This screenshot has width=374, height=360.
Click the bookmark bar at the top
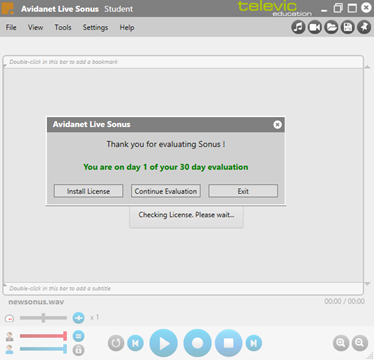click(183, 62)
